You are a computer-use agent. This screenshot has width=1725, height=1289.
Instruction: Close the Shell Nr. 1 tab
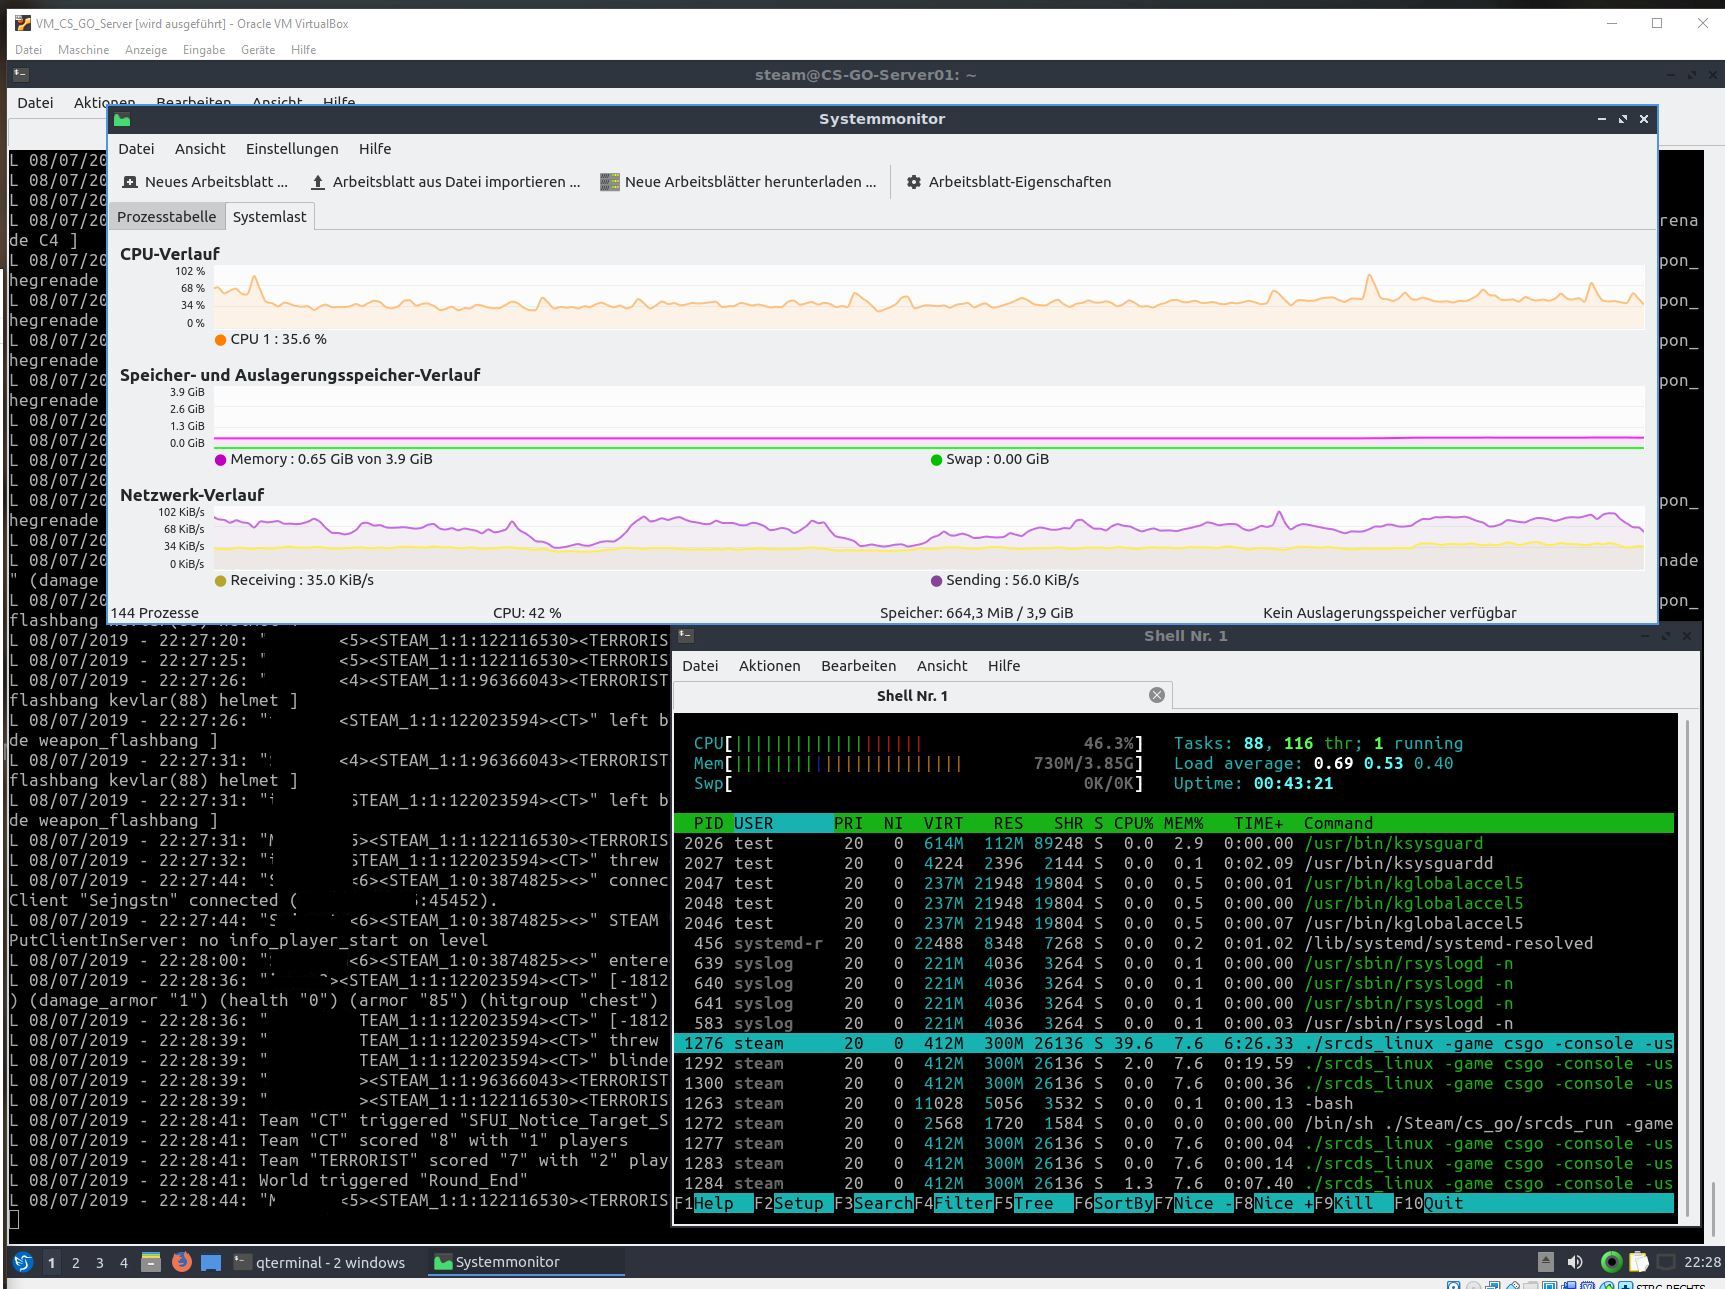pyautogui.click(x=1156, y=694)
